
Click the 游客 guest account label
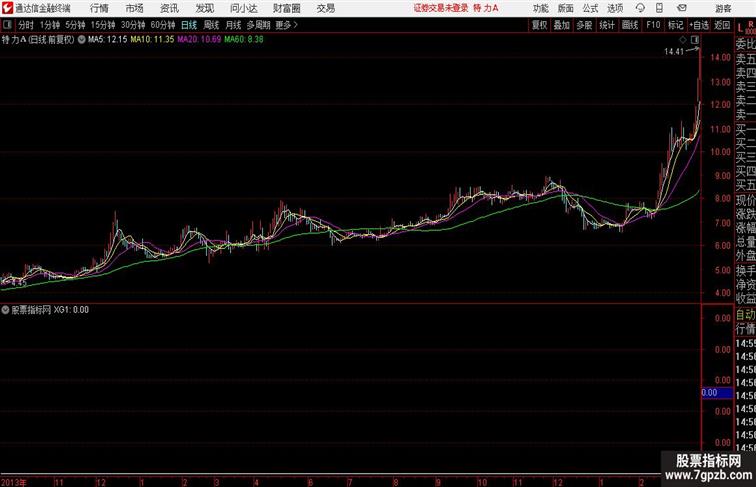pyautogui.click(x=723, y=8)
